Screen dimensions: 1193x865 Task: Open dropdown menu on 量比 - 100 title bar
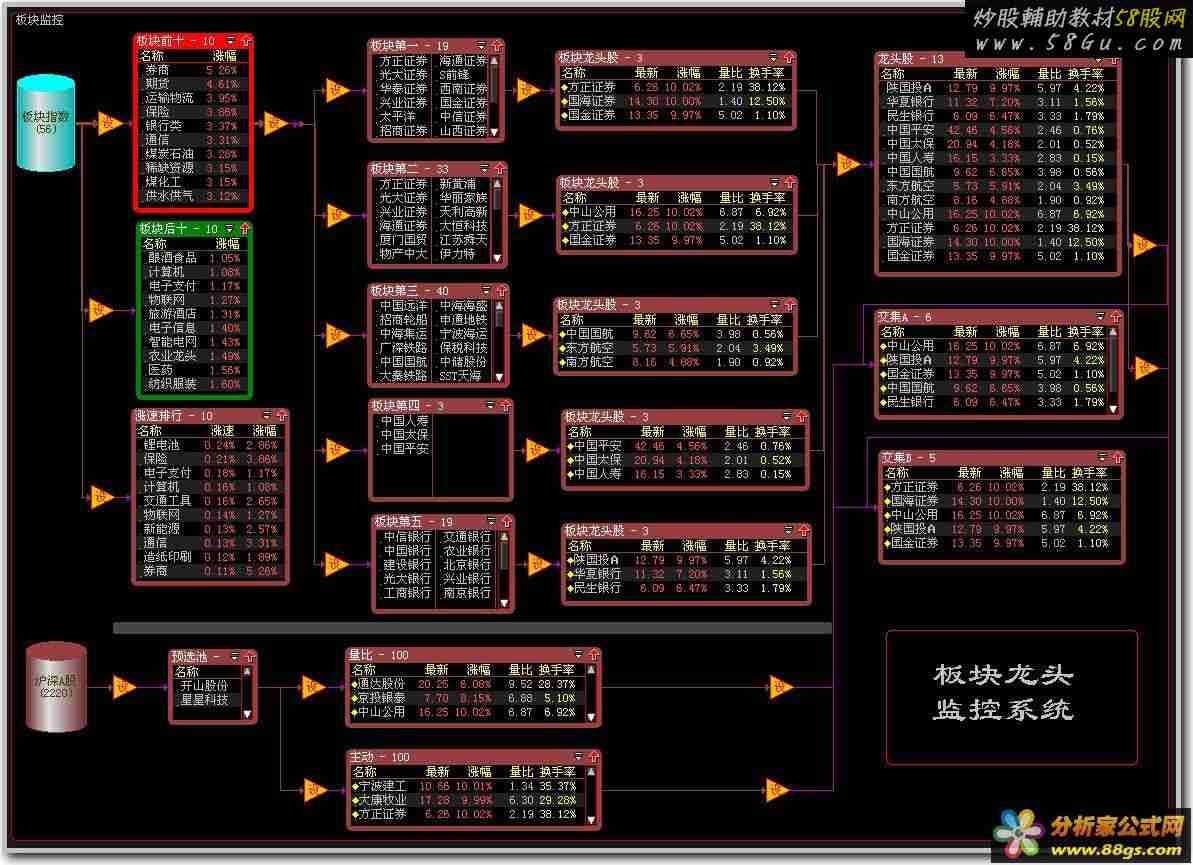click(x=578, y=654)
